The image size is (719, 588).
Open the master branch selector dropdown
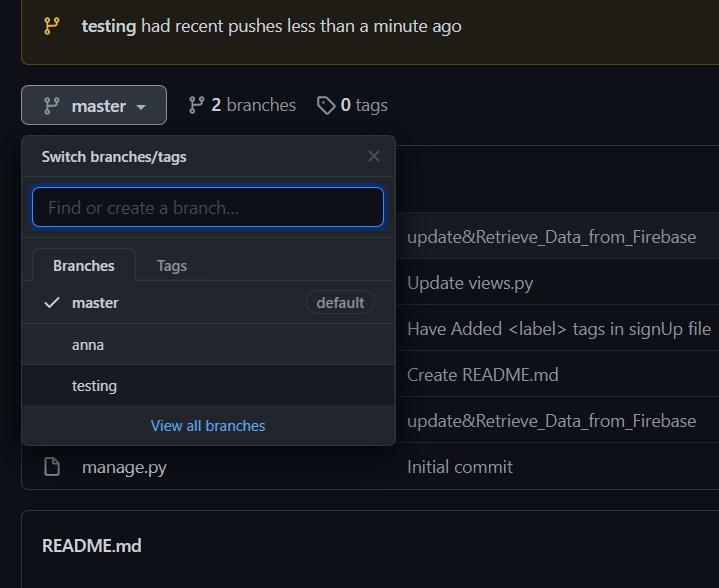[x=94, y=105]
